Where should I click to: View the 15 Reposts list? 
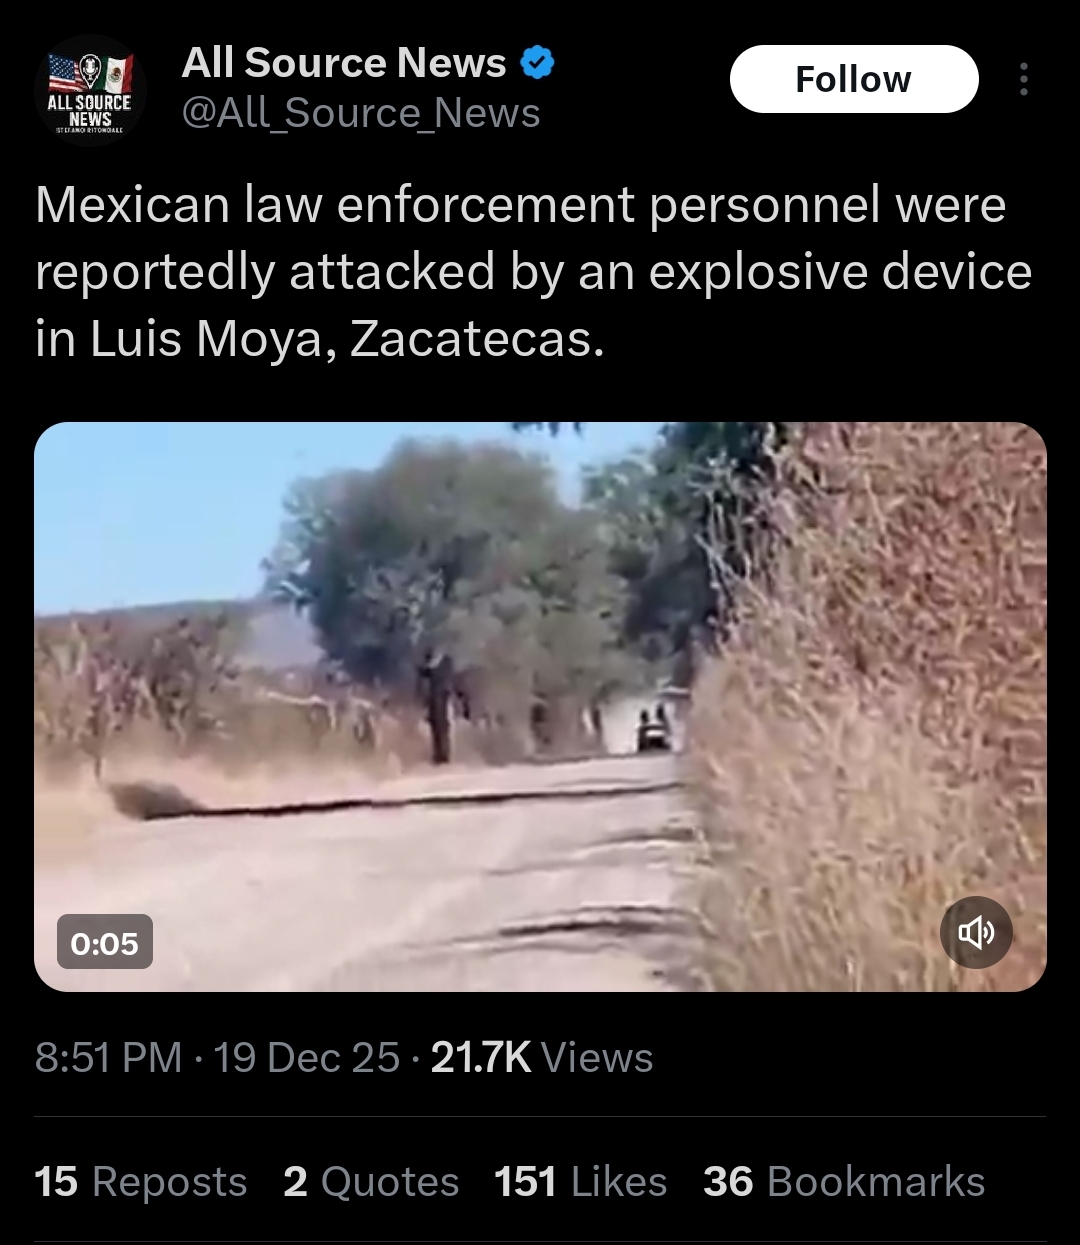coord(141,1182)
